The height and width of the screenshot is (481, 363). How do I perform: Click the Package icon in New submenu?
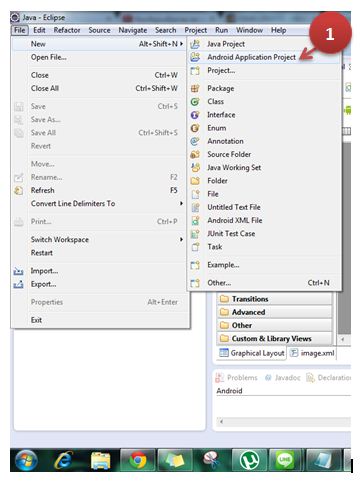point(195,88)
